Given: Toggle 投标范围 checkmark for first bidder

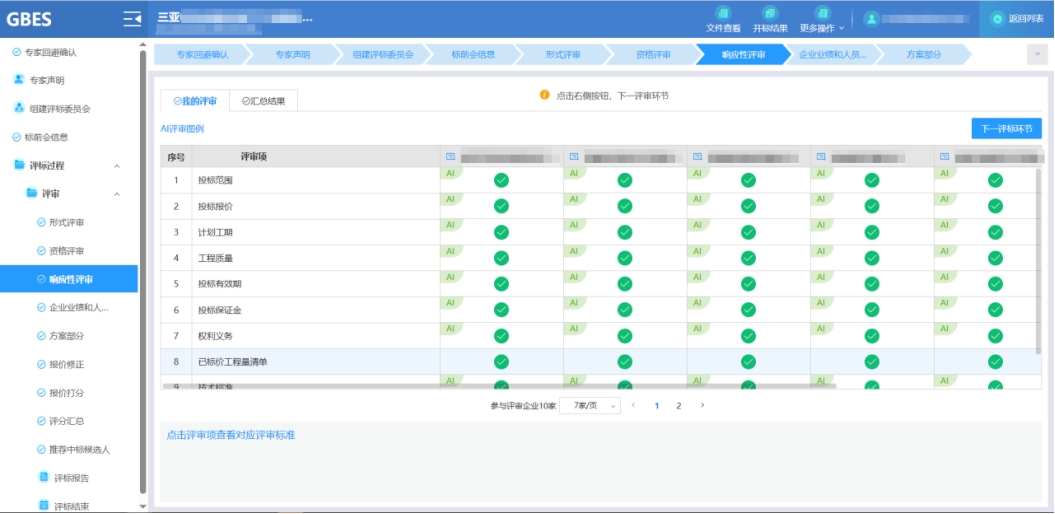Looking at the screenshot, I should coord(501,180).
